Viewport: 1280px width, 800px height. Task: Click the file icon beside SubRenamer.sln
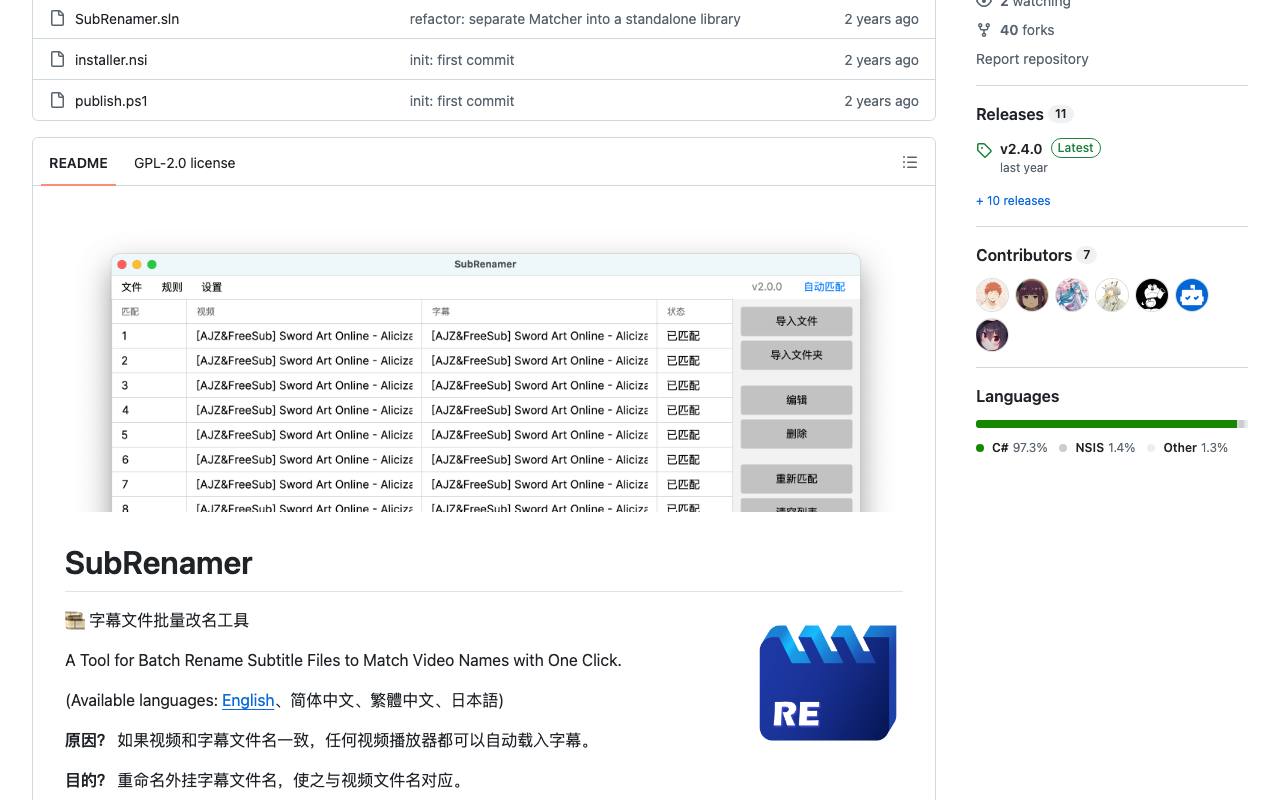pyautogui.click(x=57, y=19)
